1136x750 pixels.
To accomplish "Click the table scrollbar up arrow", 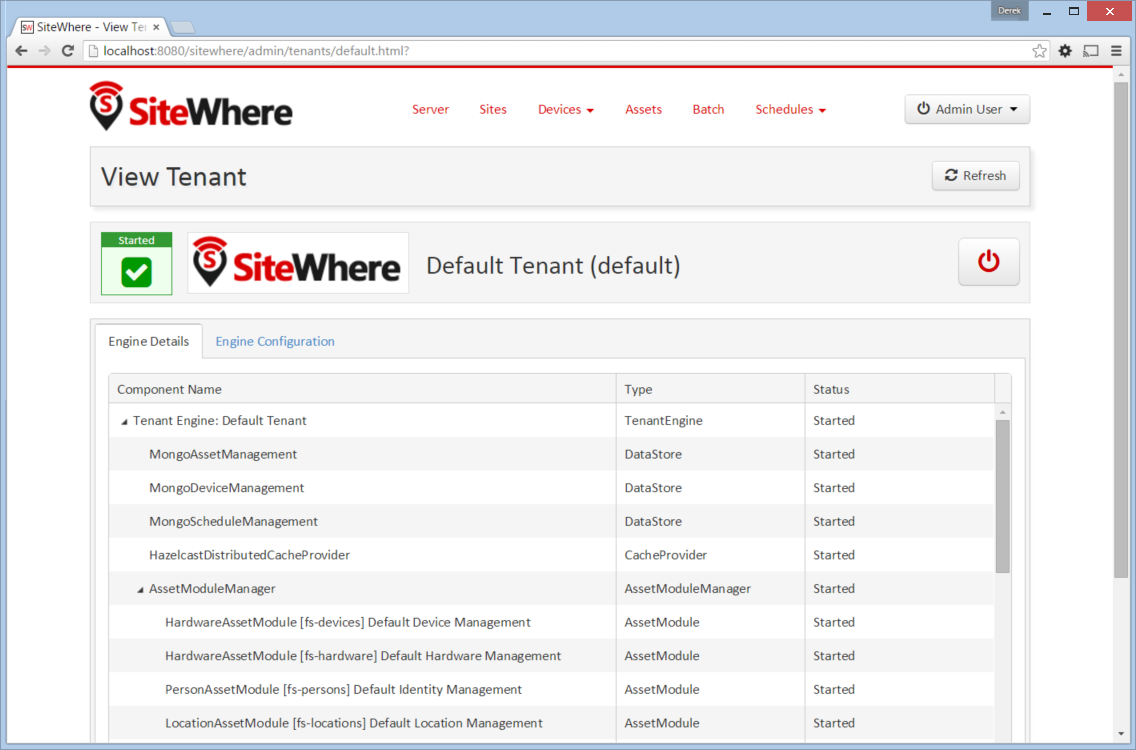I will tap(1003, 412).
